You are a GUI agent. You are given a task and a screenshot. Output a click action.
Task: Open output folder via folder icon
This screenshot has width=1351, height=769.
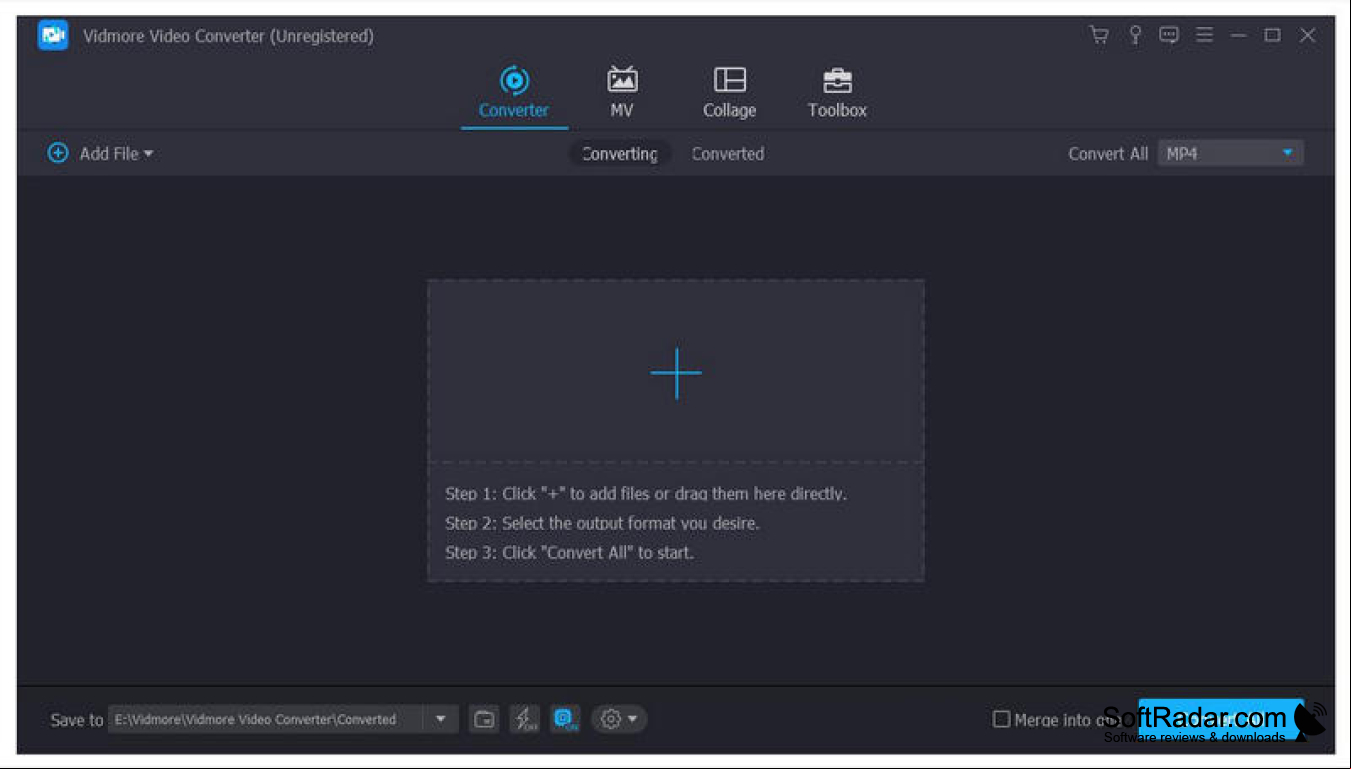click(x=485, y=719)
